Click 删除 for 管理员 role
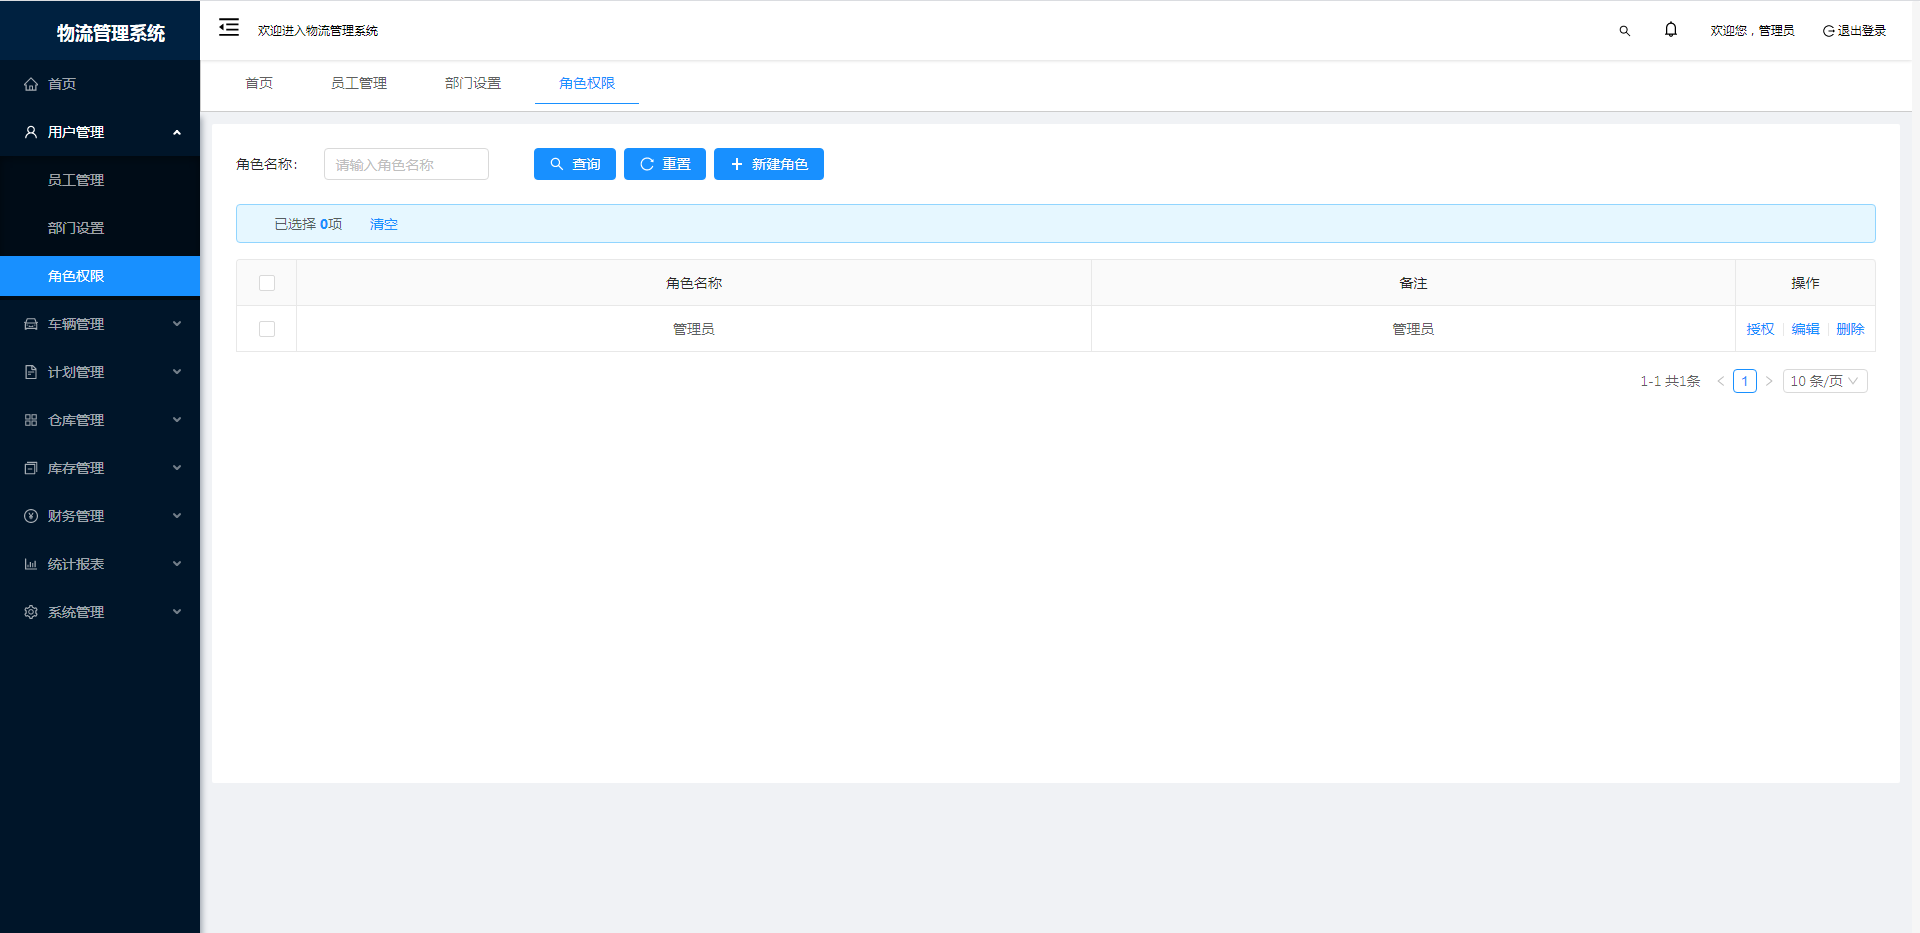Screen dimensions: 1920x933 1850,329
